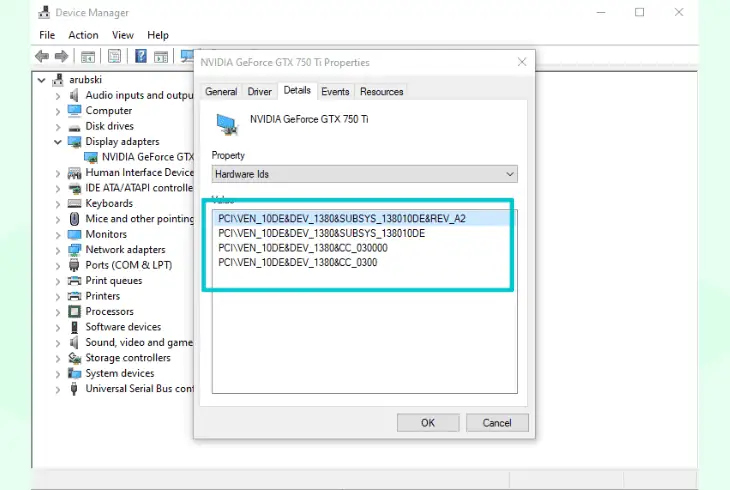This screenshot has height=490, width=730.
Task: Click the show/hide console tree toolbar icon
Action: tap(88, 57)
